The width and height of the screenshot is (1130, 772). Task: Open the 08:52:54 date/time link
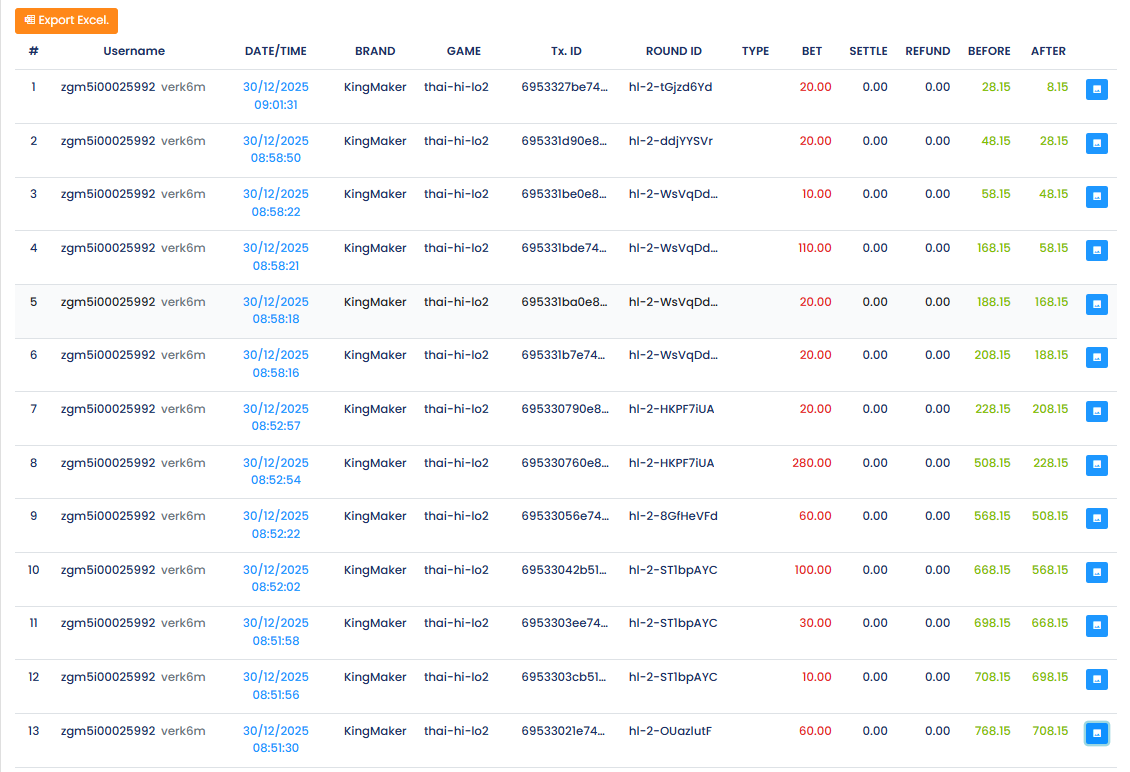(x=275, y=471)
